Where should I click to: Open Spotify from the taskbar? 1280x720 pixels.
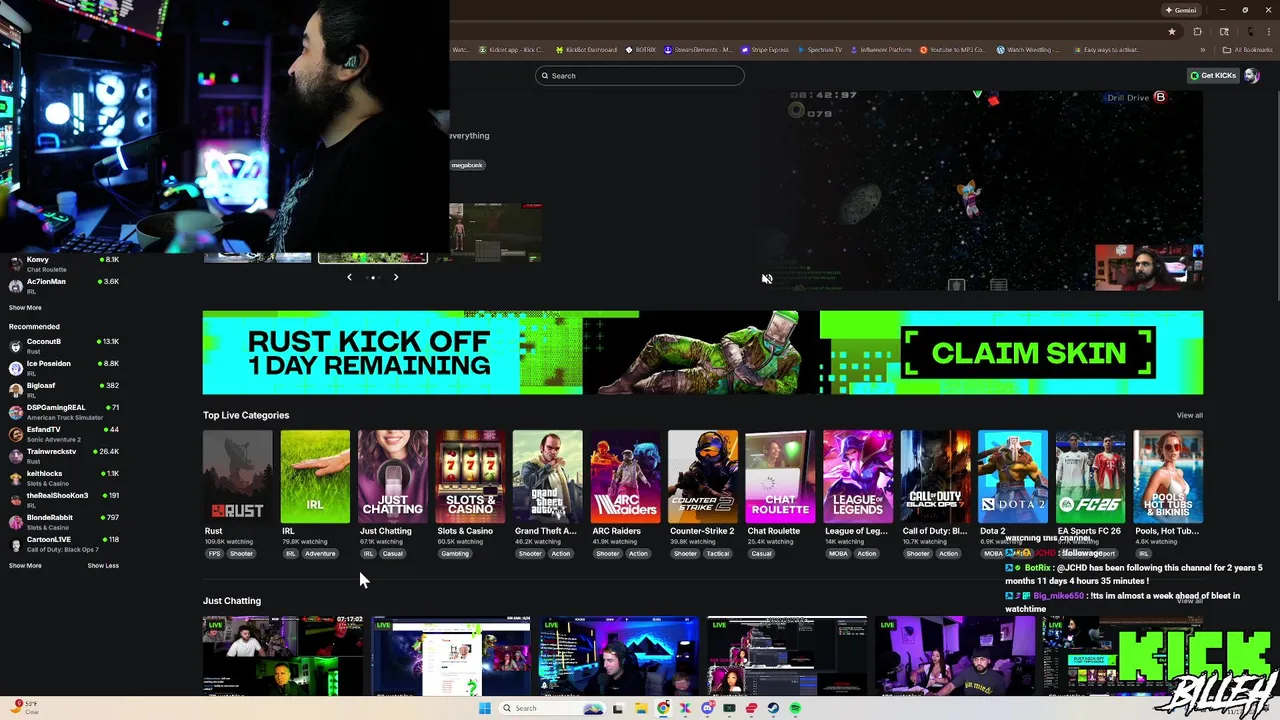coord(795,708)
